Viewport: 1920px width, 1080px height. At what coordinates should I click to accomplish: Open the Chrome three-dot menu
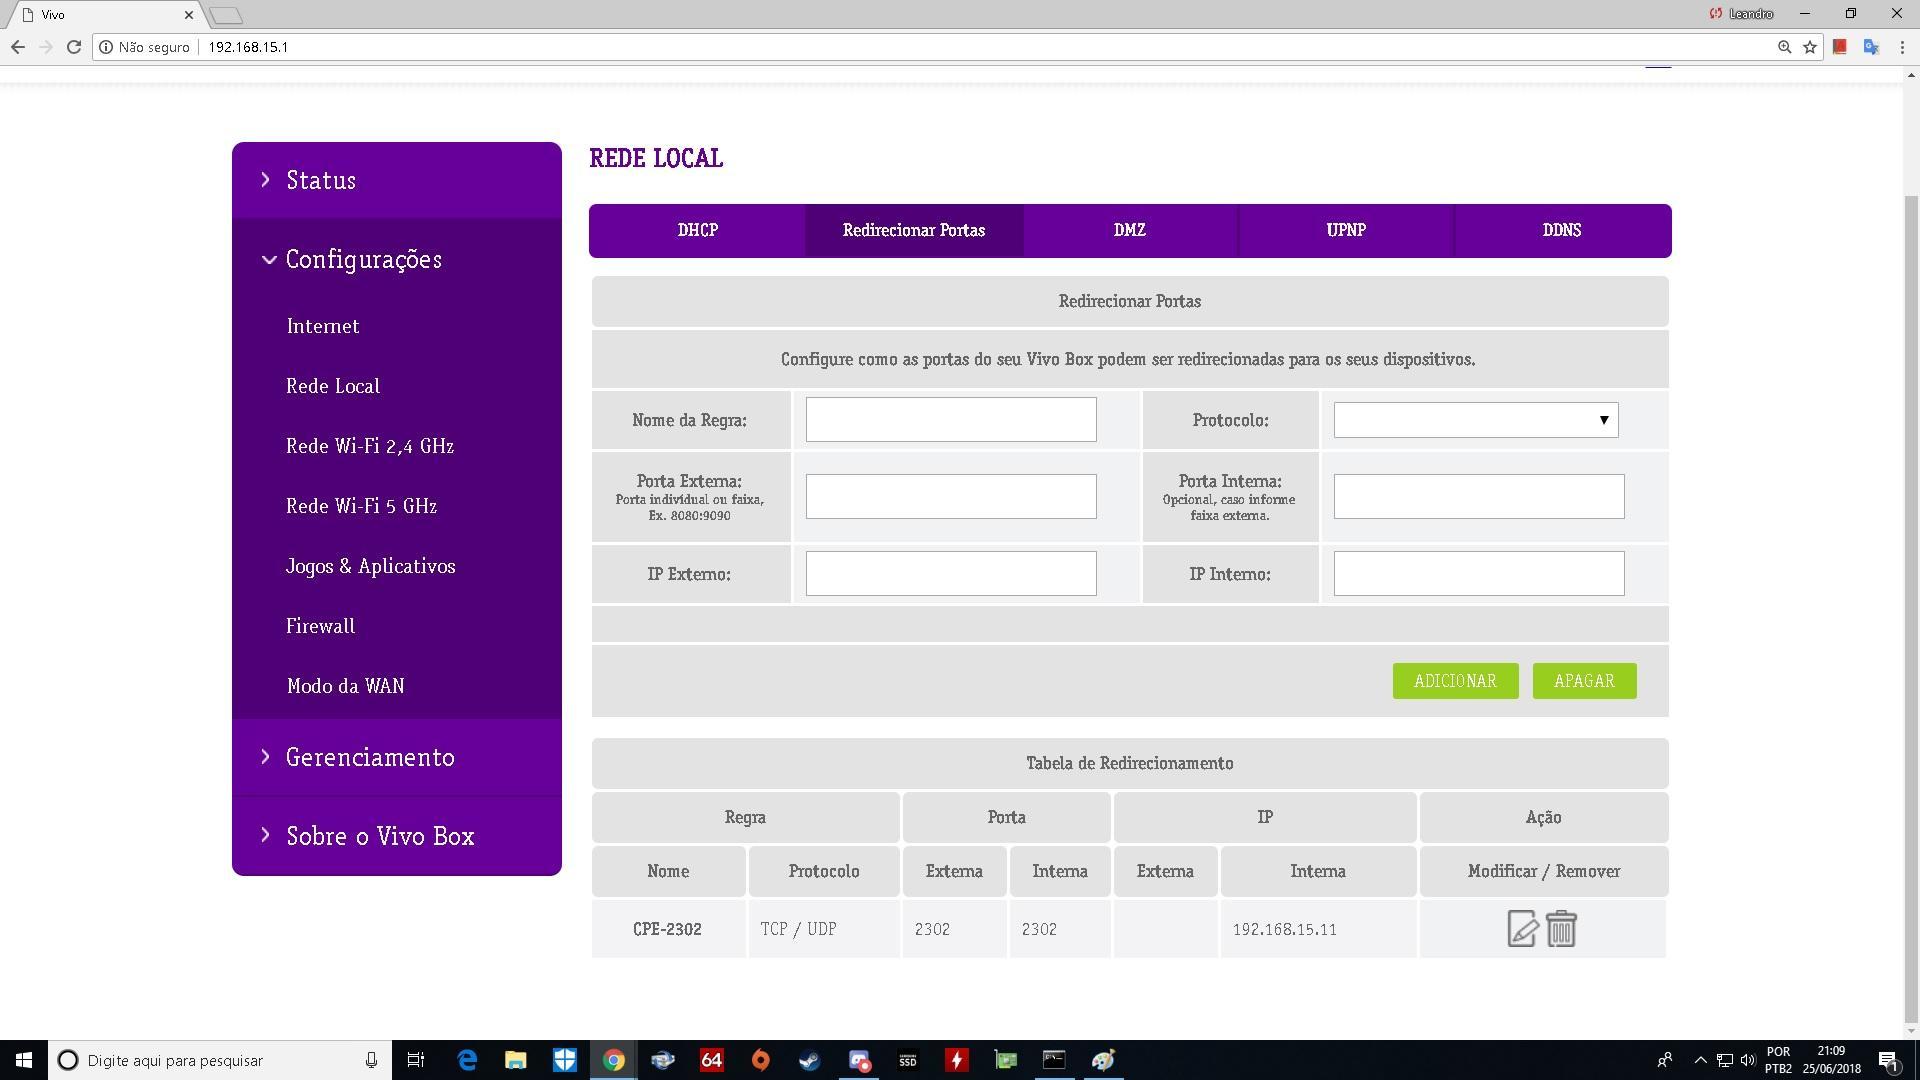coord(1902,47)
